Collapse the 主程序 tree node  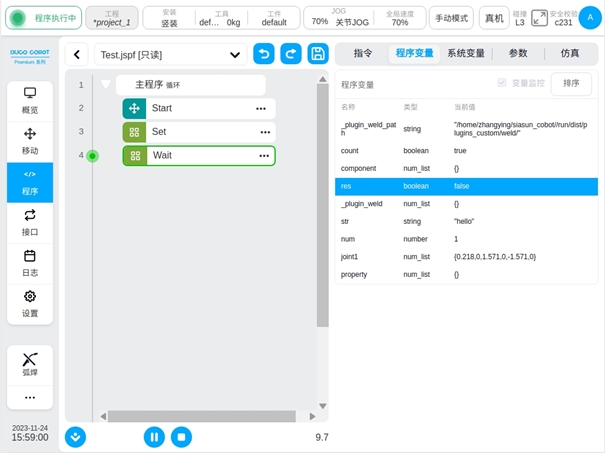tap(106, 85)
